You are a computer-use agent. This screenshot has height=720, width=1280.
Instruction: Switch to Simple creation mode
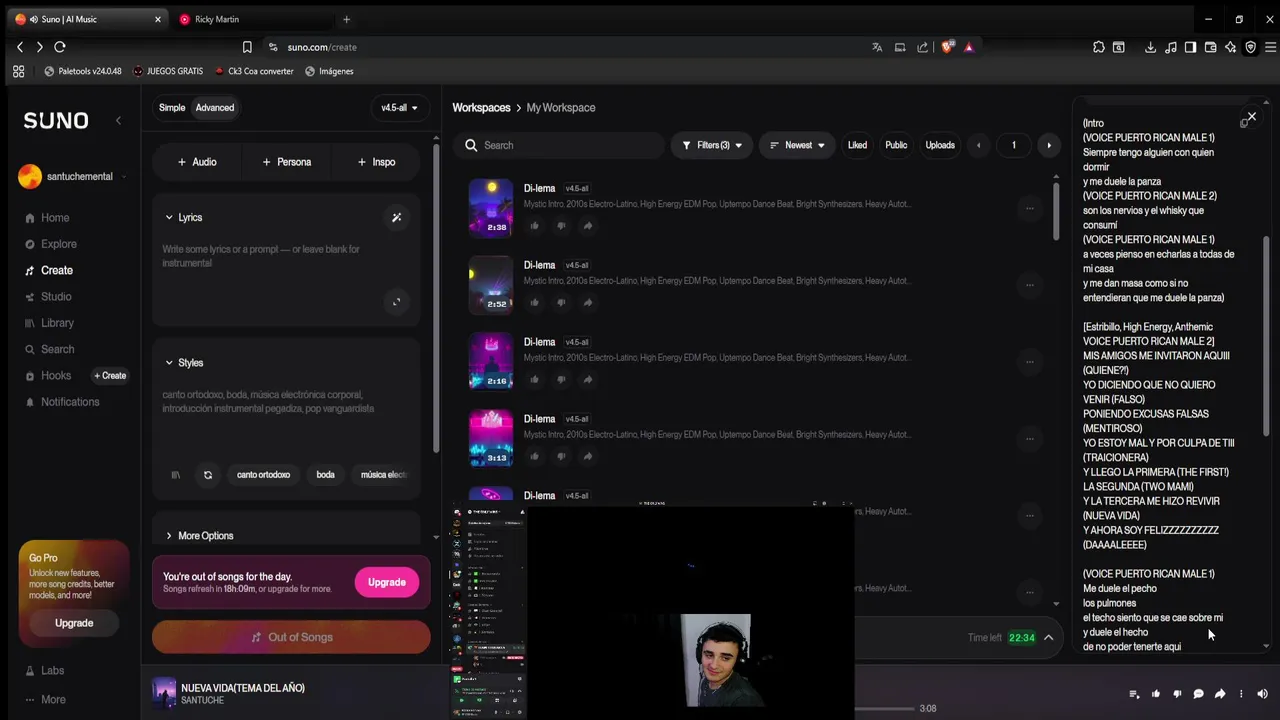(172, 108)
